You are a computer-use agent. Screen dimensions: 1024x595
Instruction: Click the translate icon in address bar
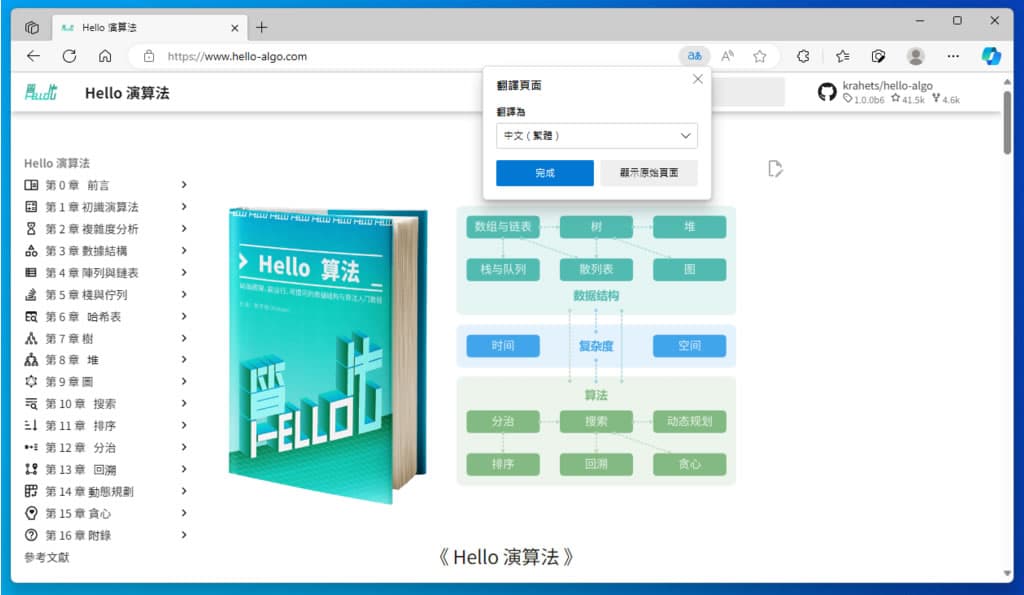(x=694, y=56)
